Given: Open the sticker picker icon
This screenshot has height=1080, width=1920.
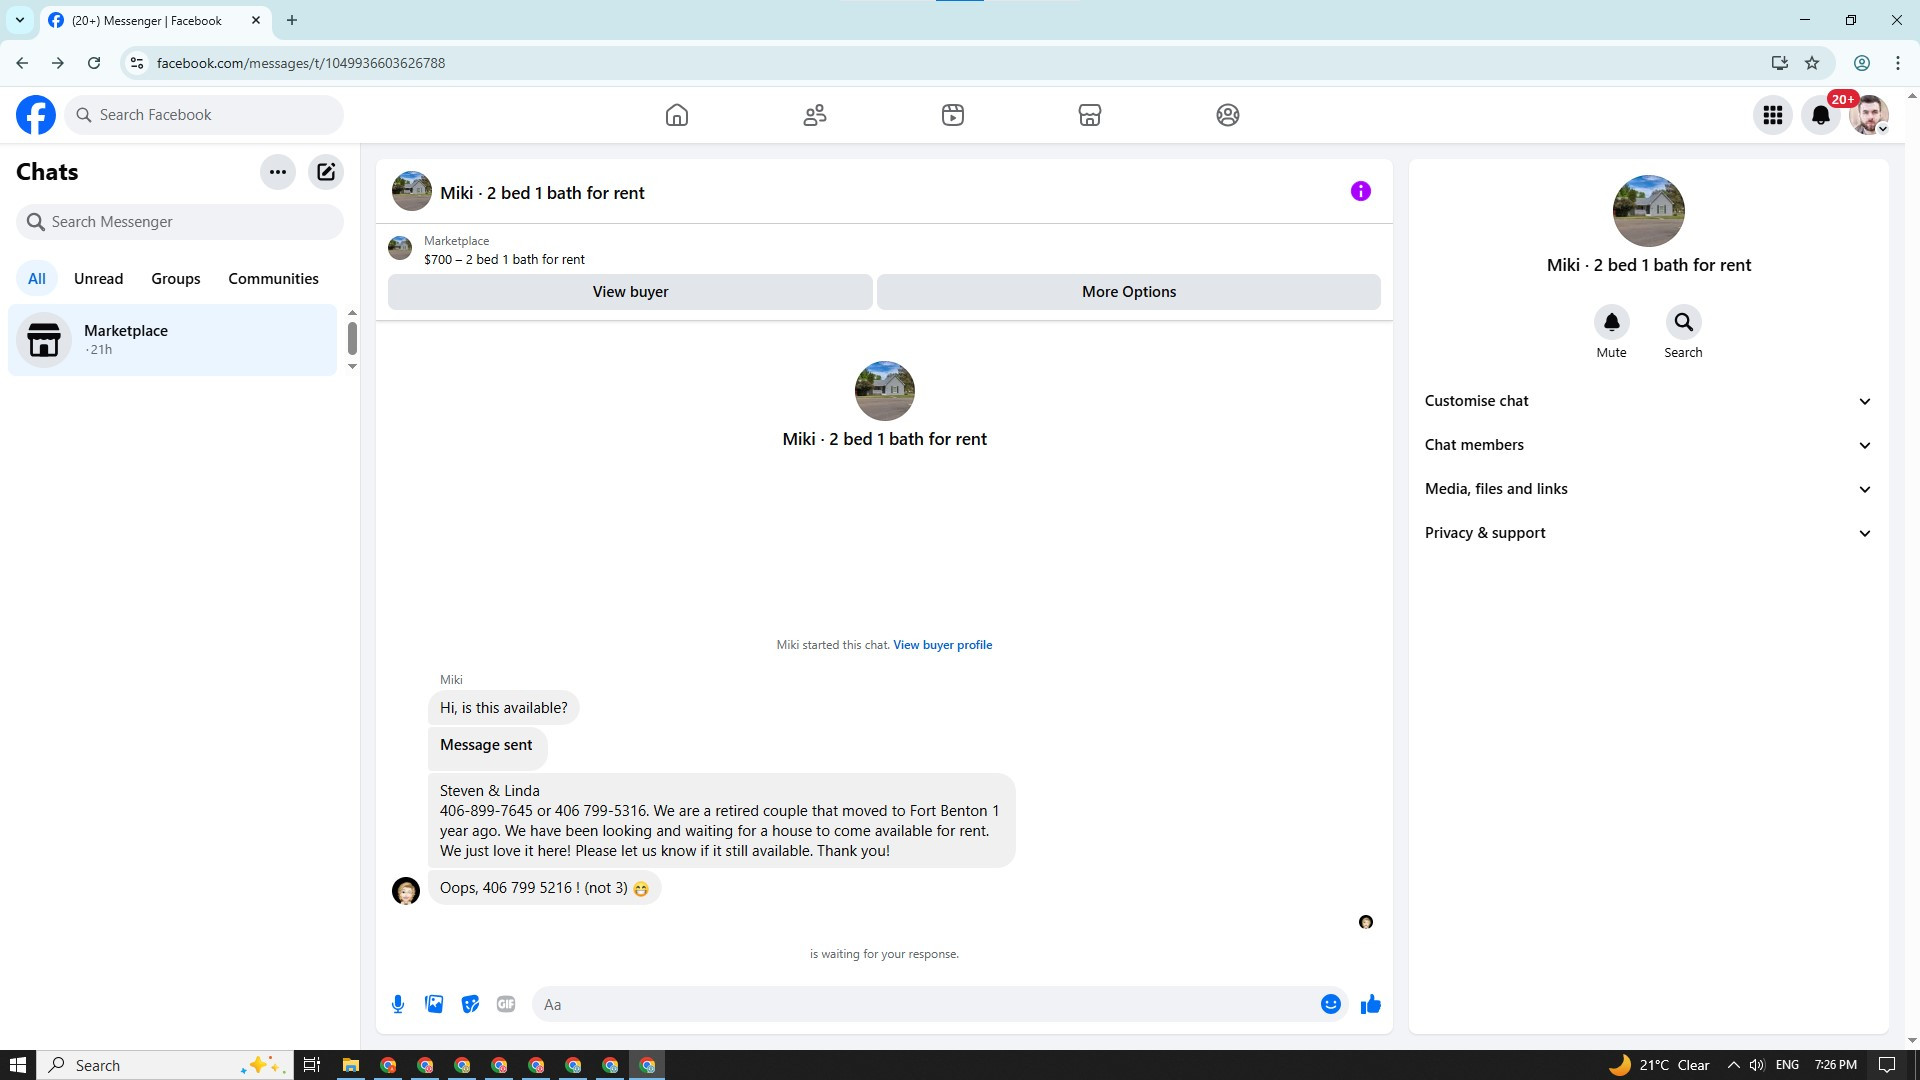Looking at the screenshot, I should [x=470, y=1004].
